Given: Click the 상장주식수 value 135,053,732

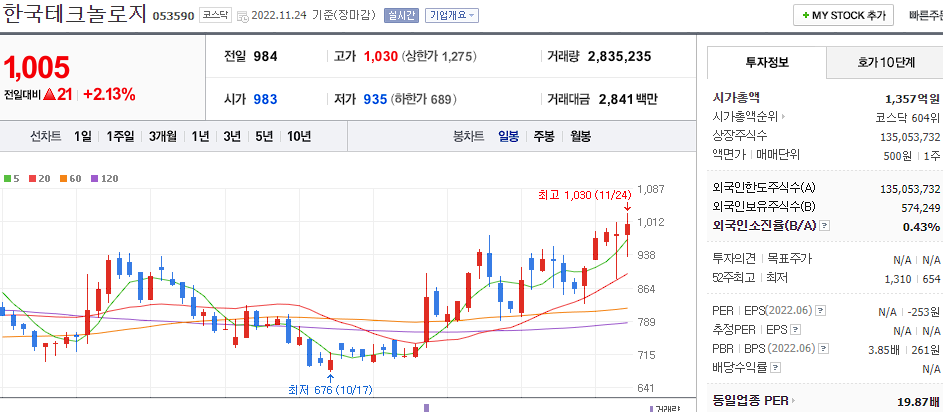Looking at the screenshot, I should click(910, 137).
